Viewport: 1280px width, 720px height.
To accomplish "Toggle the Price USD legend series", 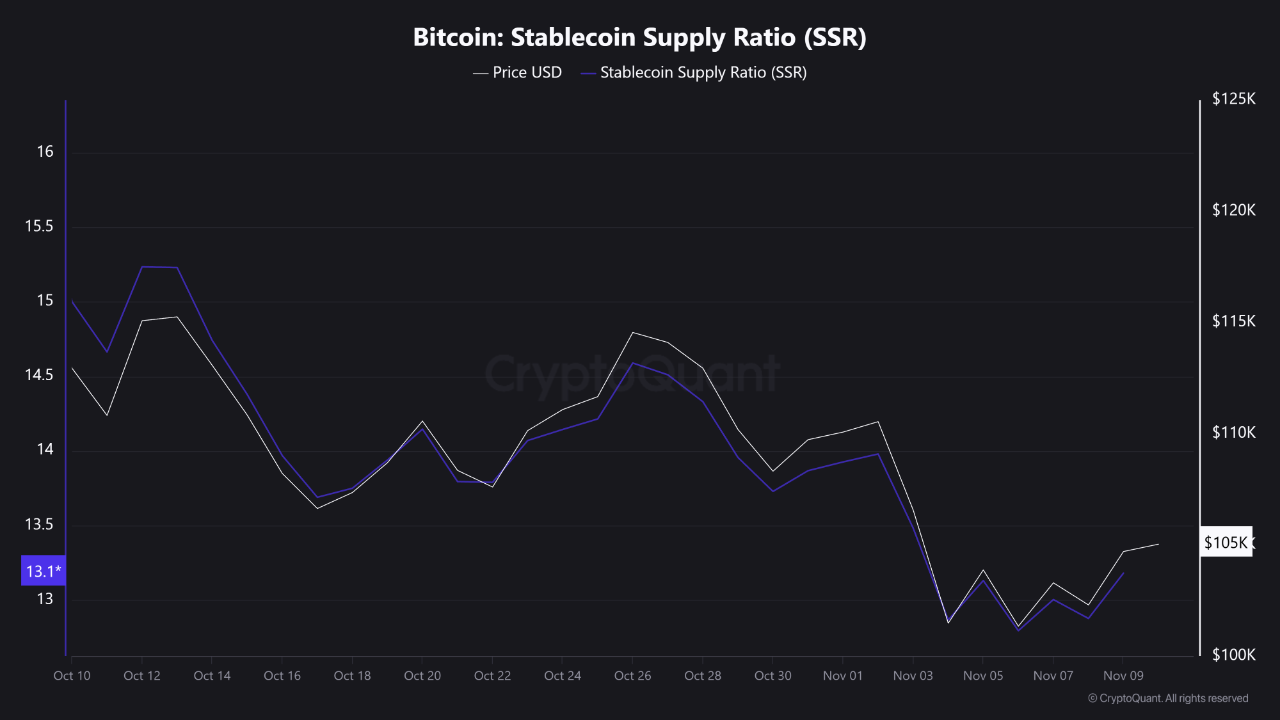I will point(527,72).
